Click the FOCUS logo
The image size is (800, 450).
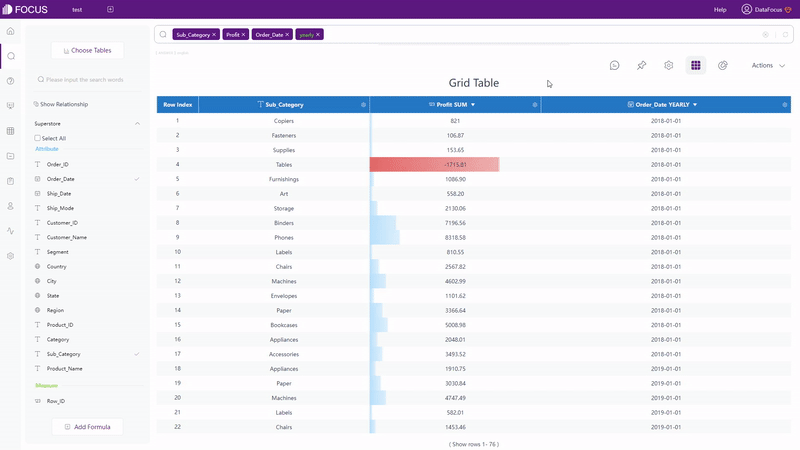point(25,10)
